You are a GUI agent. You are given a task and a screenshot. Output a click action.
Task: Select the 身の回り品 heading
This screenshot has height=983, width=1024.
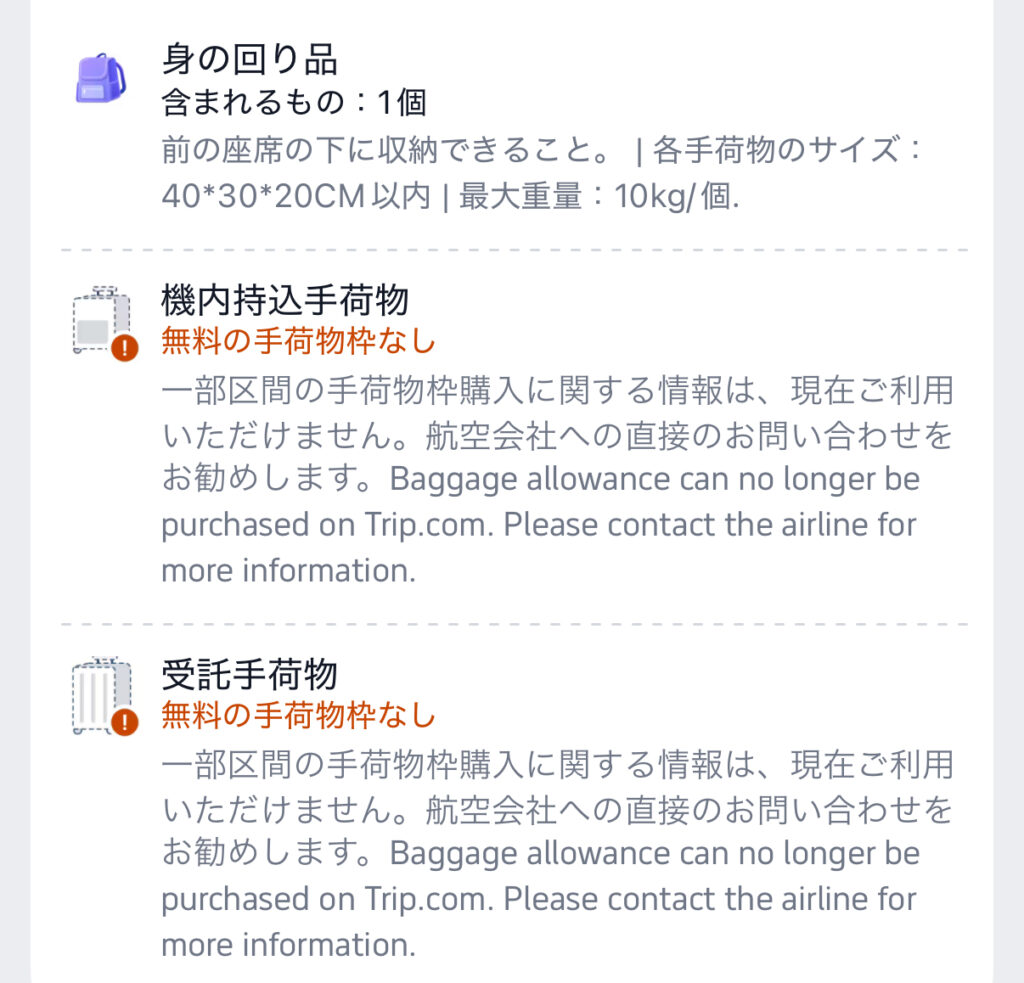249,59
